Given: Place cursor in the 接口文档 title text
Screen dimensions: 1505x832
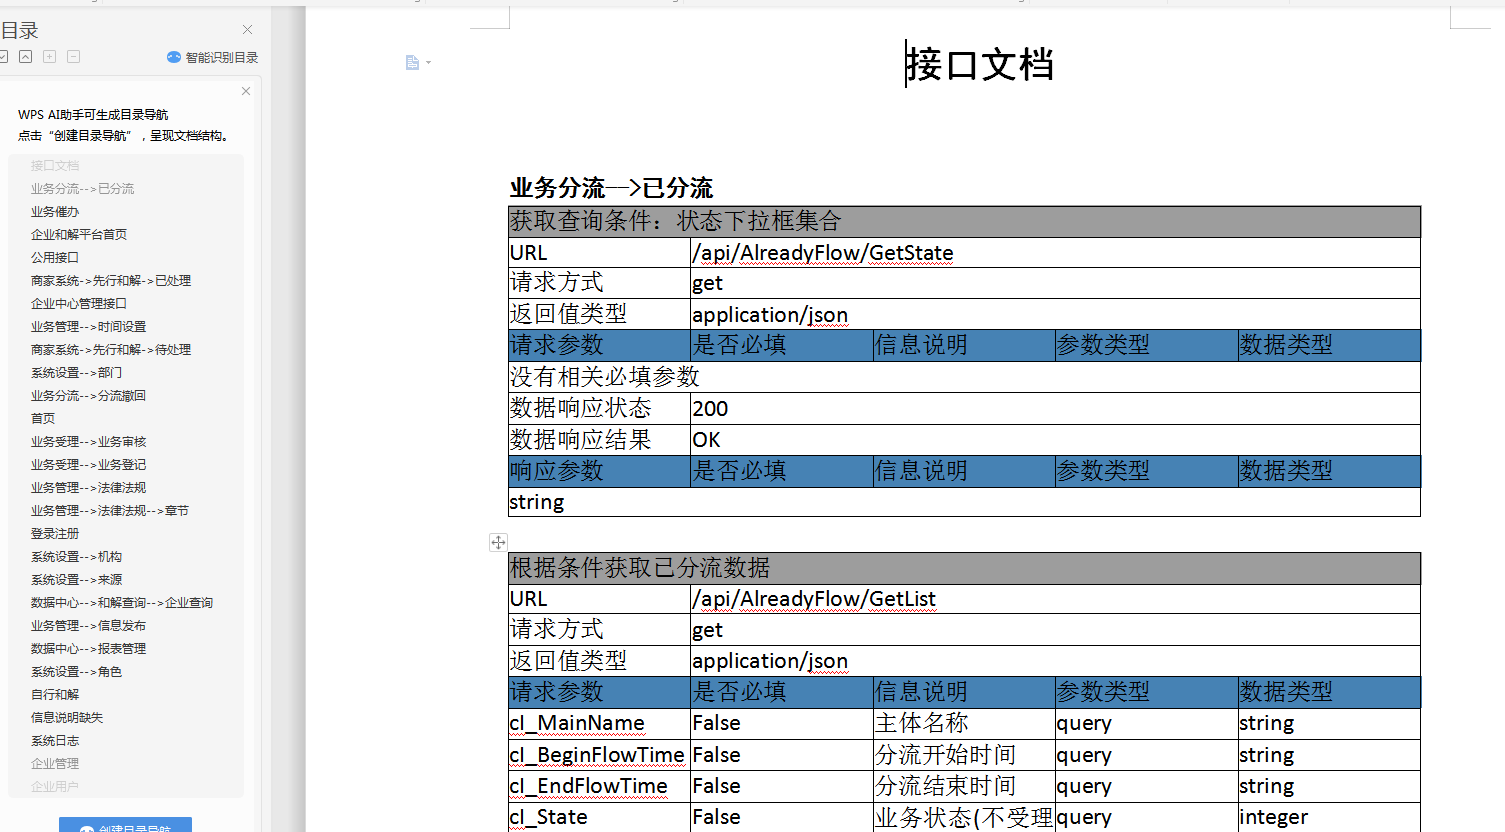Looking at the screenshot, I should tap(979, 63).
